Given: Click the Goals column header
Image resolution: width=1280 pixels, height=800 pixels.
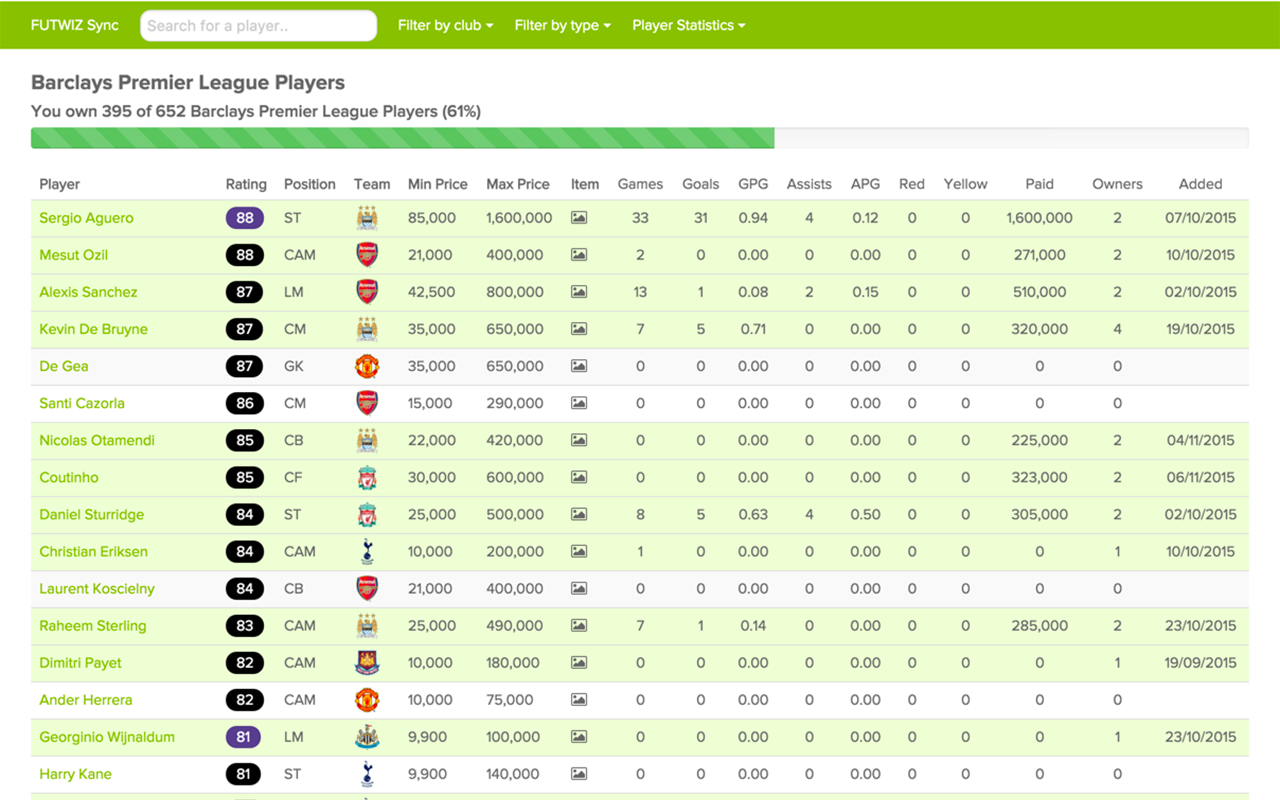Looking at the screenshot, I should (x=700, y=184).
